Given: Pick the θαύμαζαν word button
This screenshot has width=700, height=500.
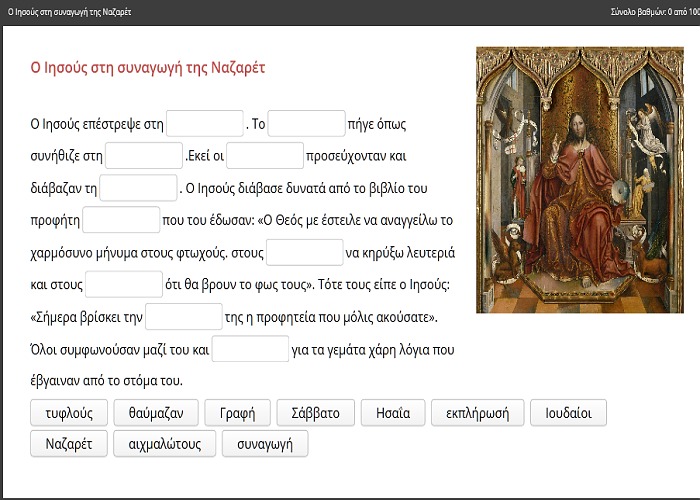Looking at the screenshot, I should (x=156, y=413).
